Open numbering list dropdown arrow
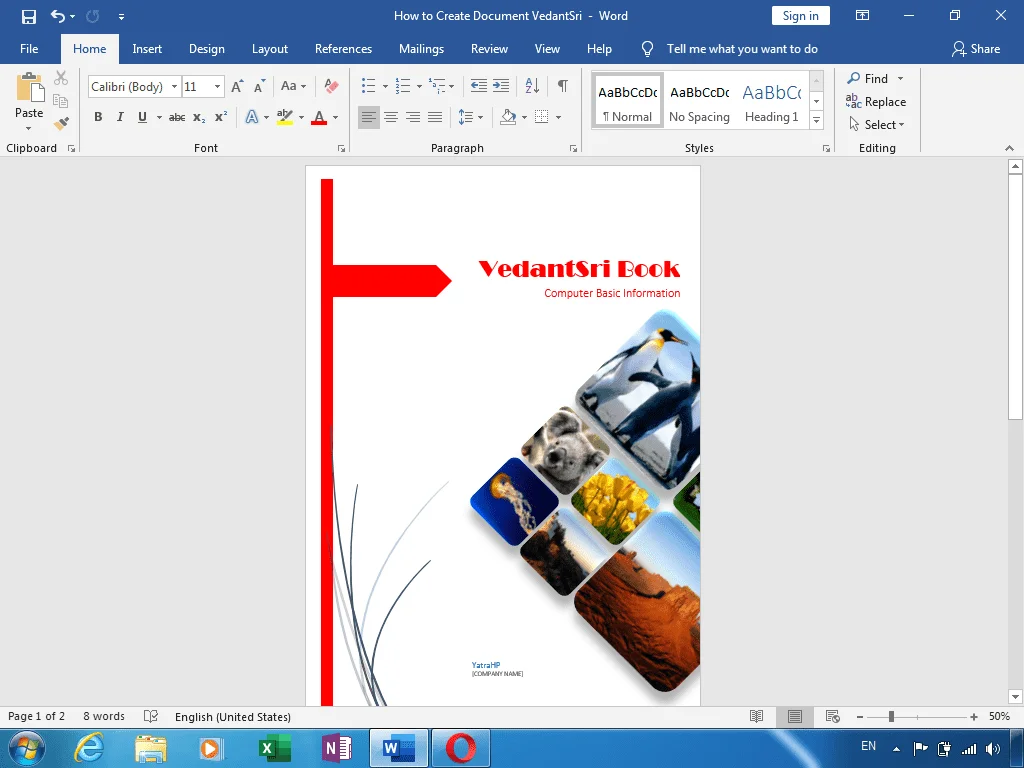 [419, 86]
